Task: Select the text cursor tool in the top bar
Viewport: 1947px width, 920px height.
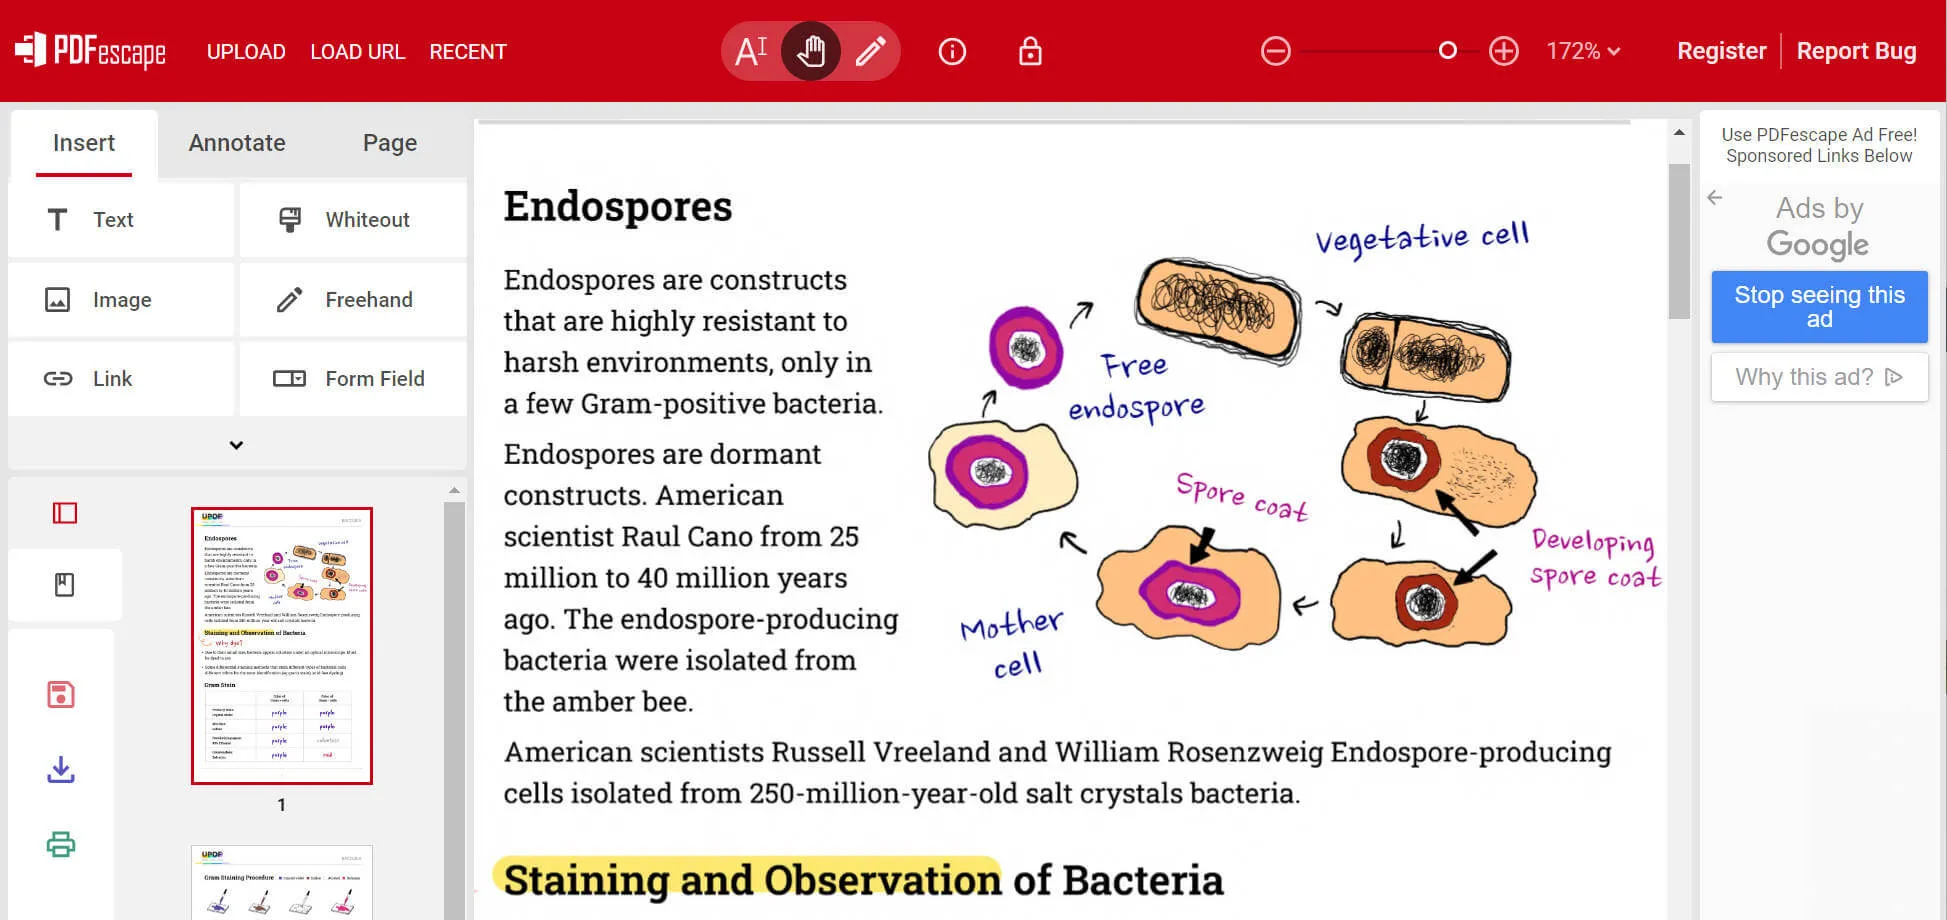Action: [x=751, y=51]
